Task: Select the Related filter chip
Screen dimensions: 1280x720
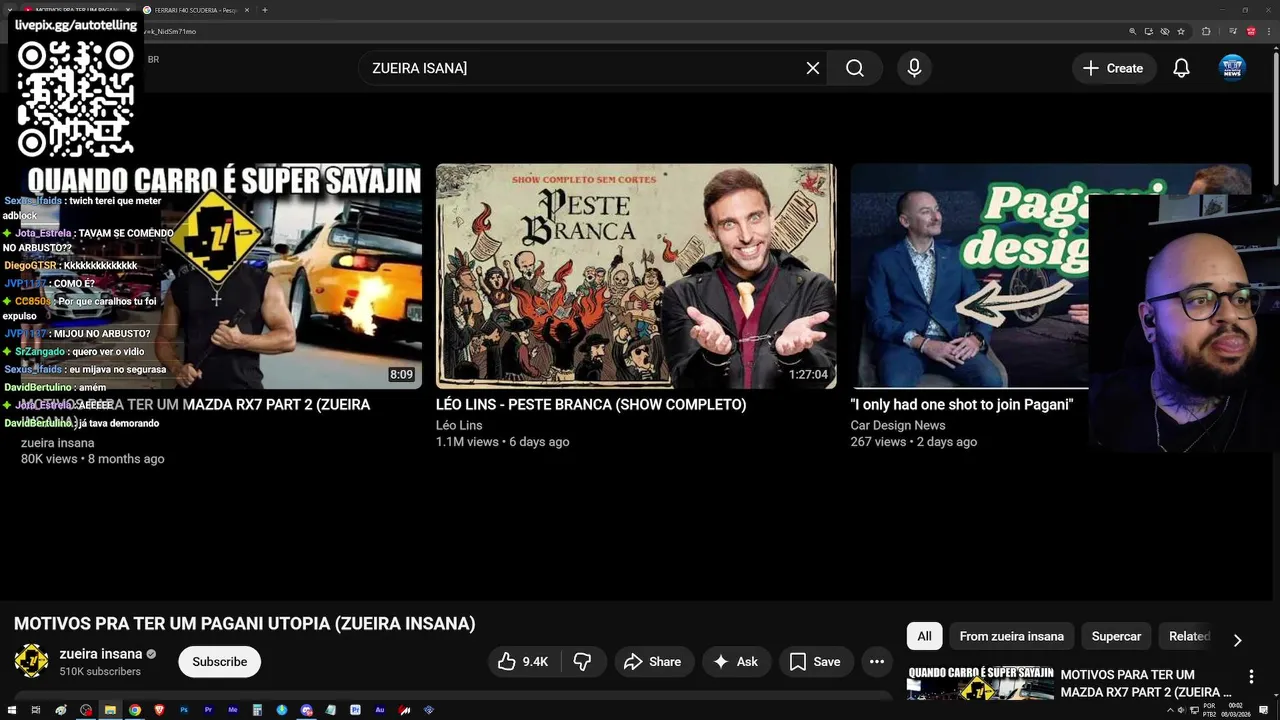Action: click(x=1189, y=636)
